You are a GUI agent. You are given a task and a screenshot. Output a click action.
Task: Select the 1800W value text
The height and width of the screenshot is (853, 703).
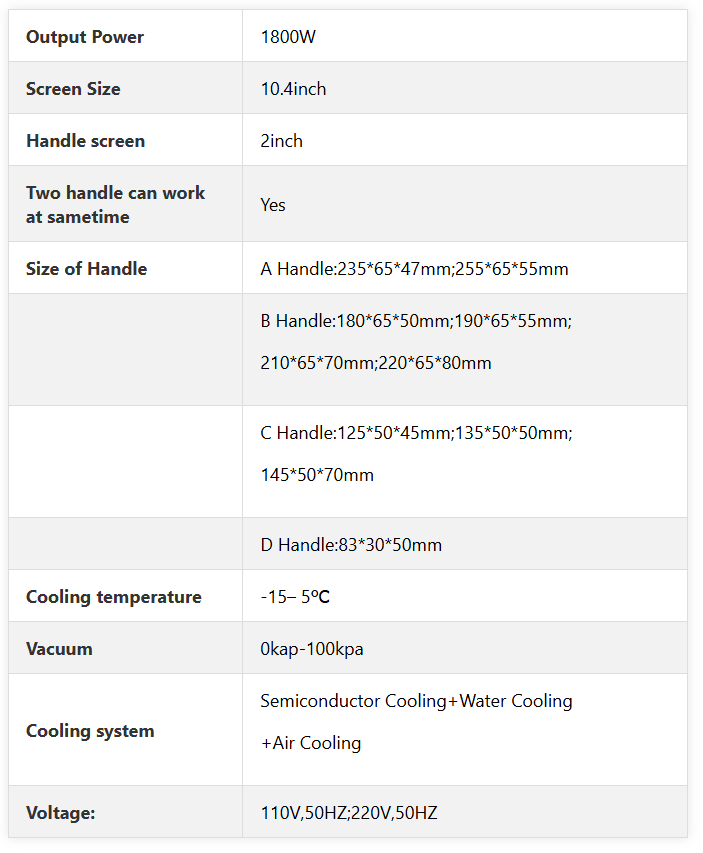pos(288,36)
